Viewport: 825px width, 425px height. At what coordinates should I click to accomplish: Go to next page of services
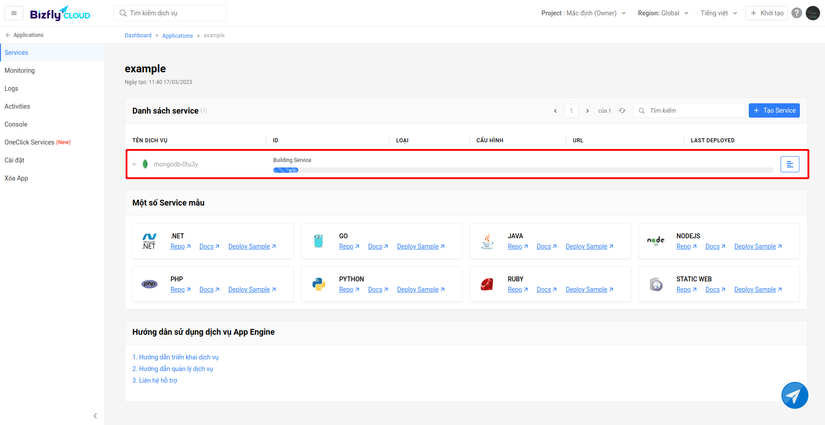pos(588,111)
